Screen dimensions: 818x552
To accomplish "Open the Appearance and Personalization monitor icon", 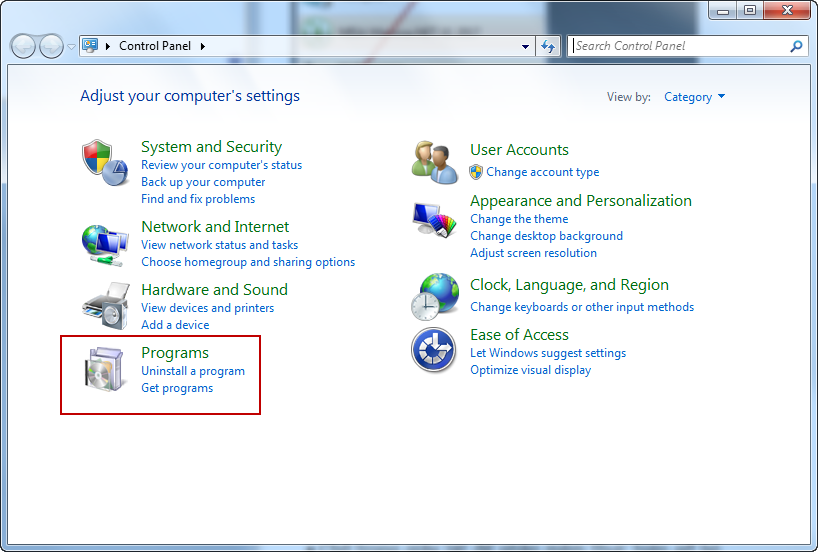I will coord(435,220).
